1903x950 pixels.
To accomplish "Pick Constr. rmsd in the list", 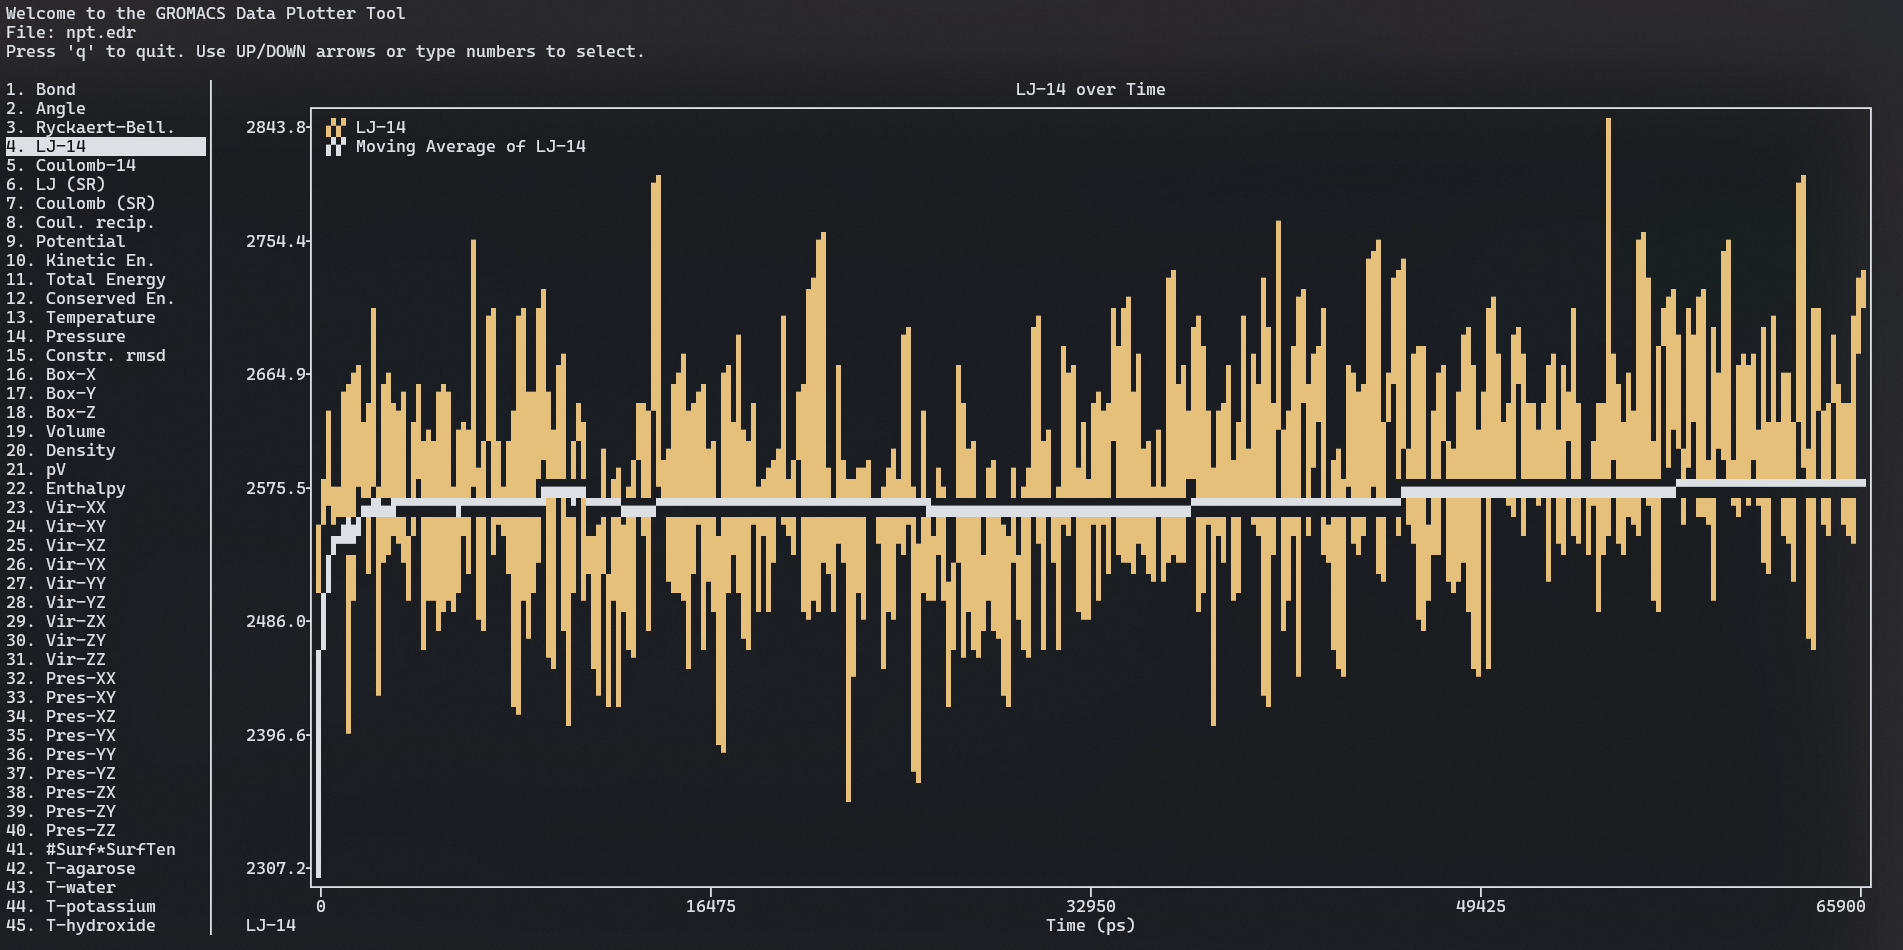I will click(x=86, y=355).
